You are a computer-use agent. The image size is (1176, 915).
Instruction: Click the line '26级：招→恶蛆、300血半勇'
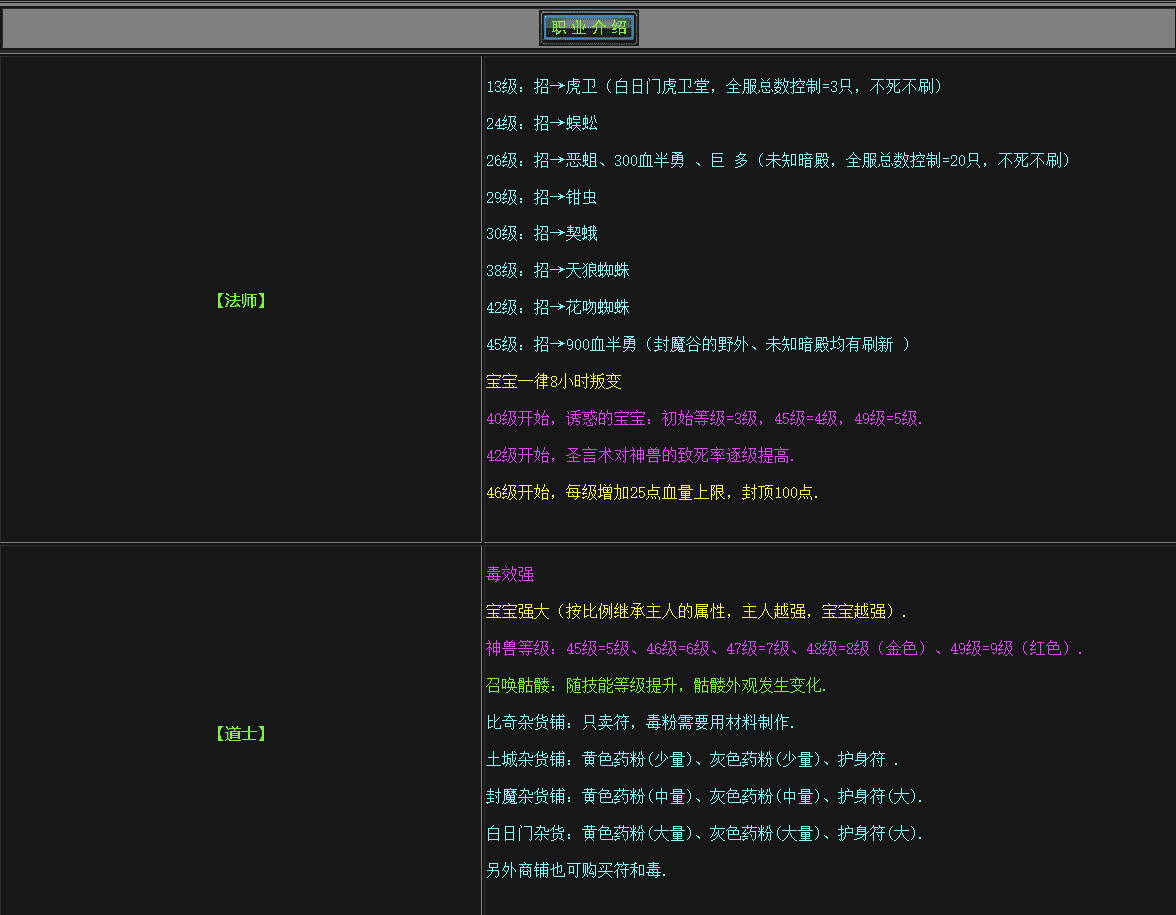point(778,160)
